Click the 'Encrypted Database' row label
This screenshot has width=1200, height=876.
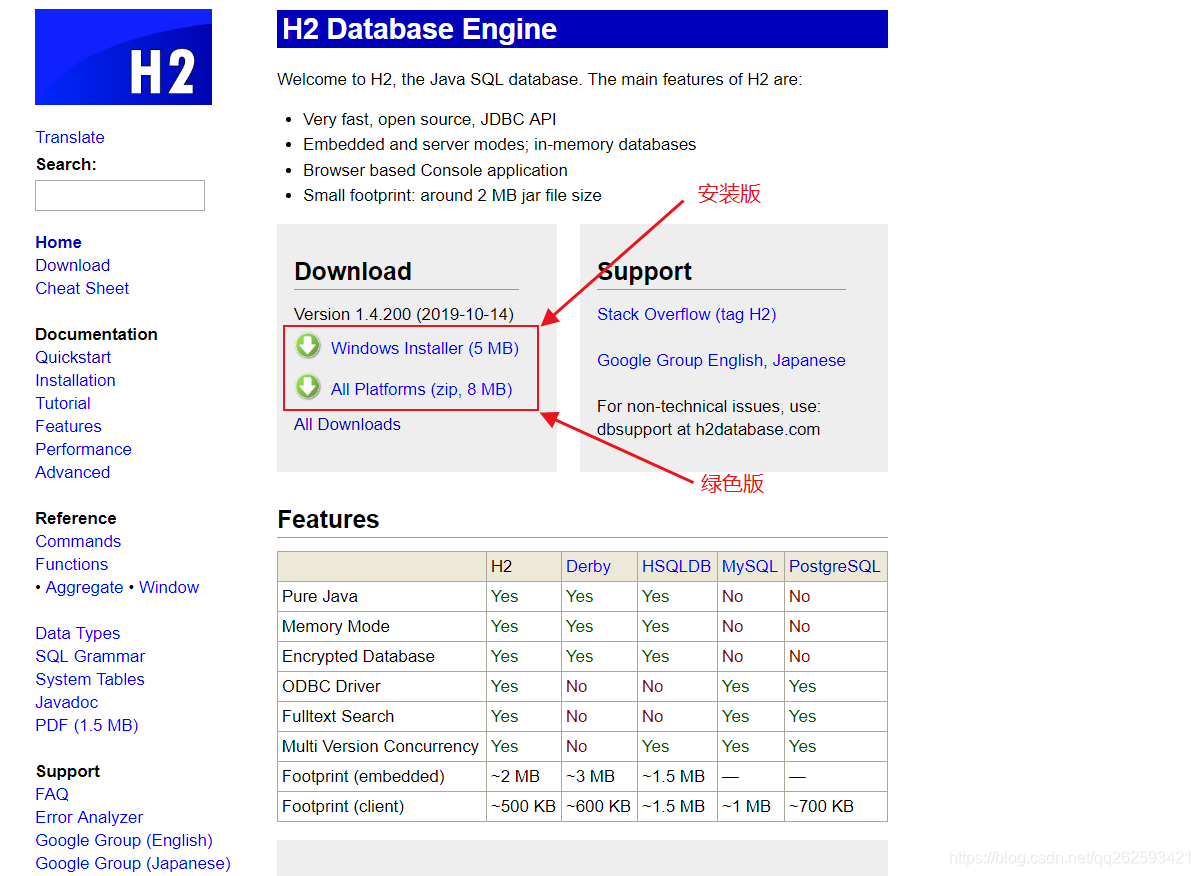coord(358,656)
